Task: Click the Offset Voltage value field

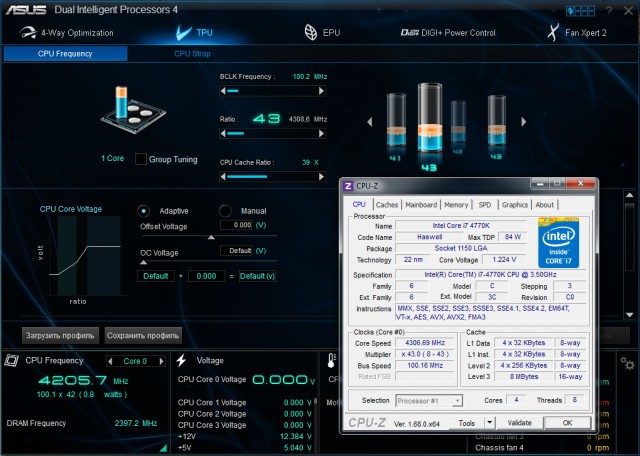Action: click(236, 225)
